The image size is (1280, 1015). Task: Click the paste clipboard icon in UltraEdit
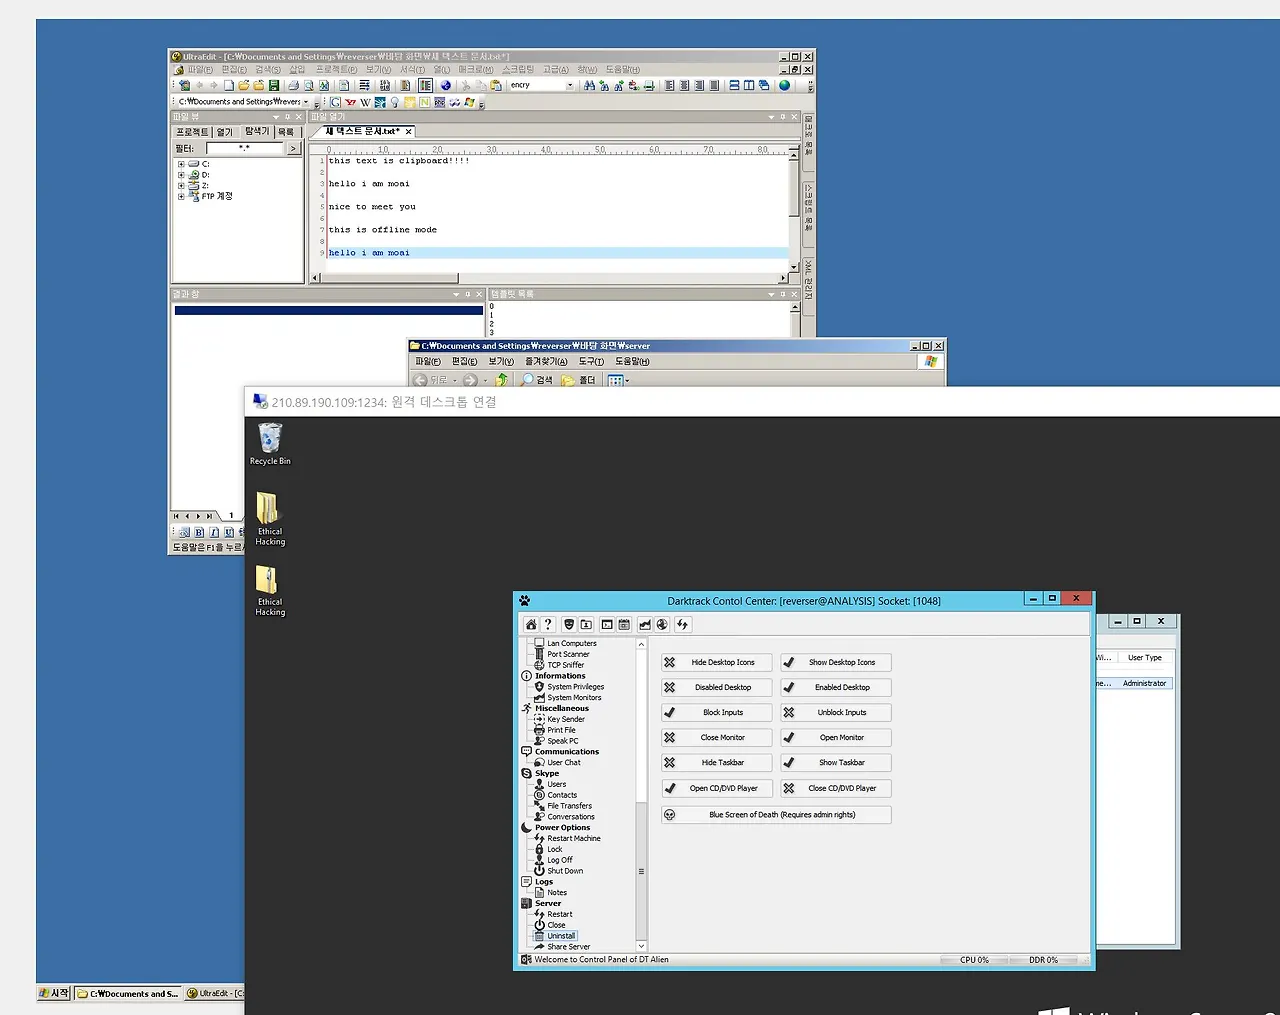tap(496, 86)
